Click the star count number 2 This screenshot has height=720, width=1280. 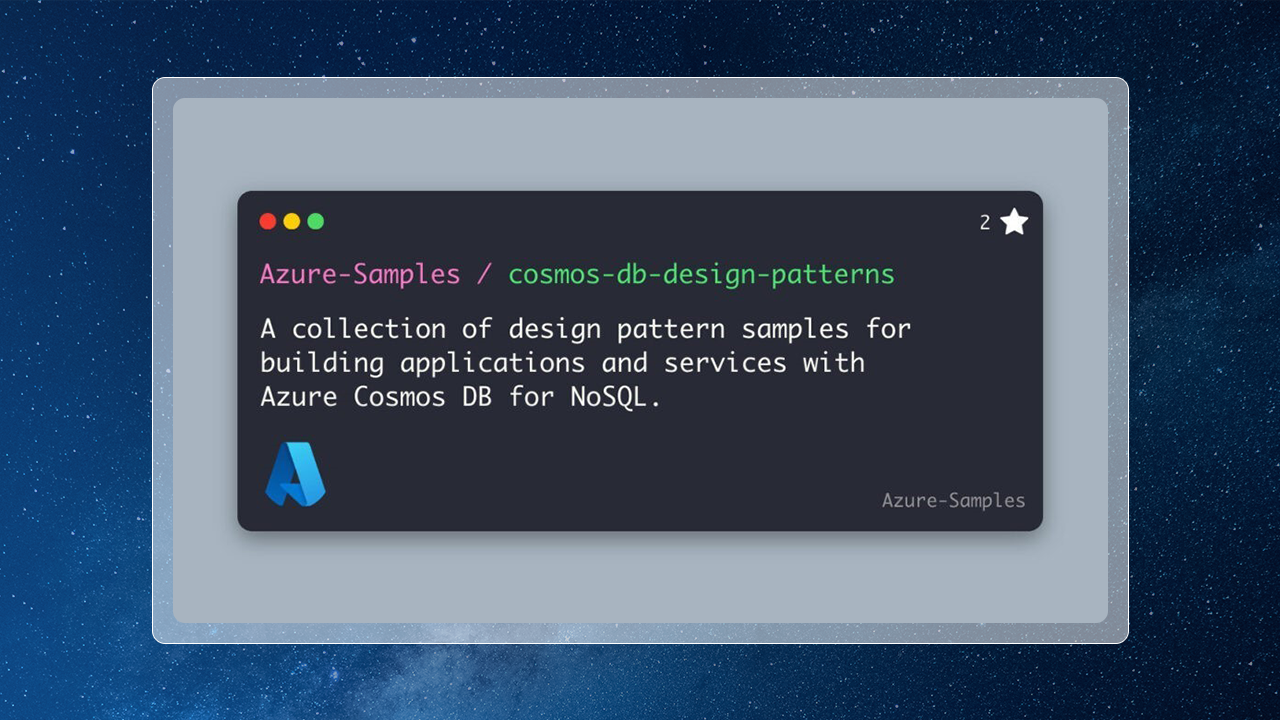pos(985,223)
